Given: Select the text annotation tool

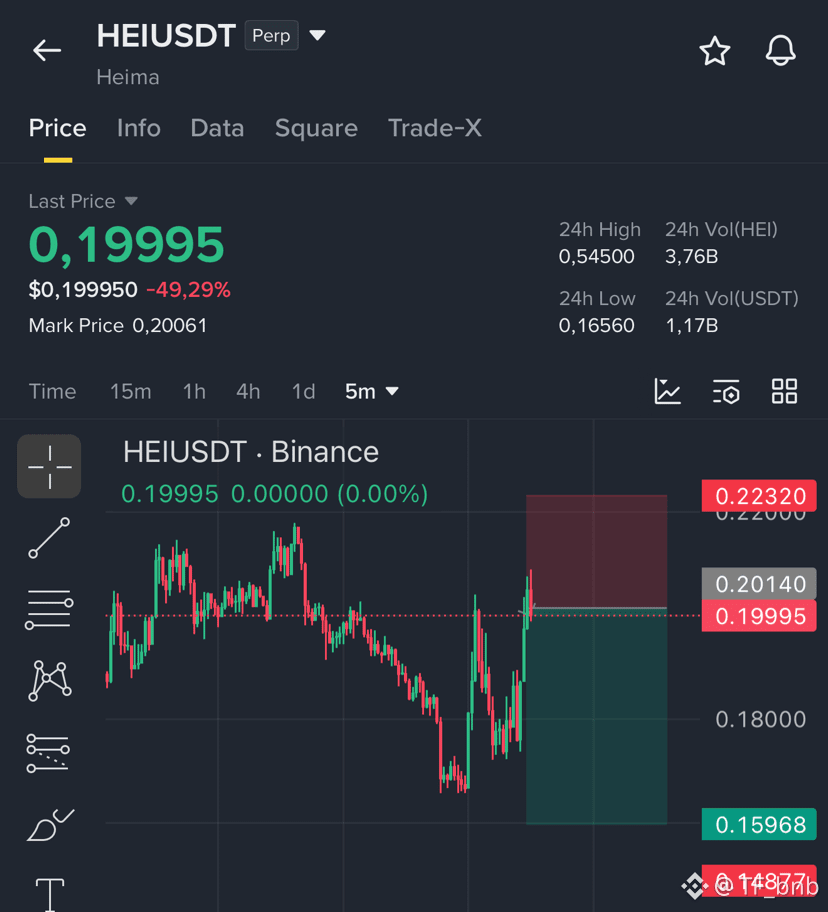Looking at the screenshot, I should pyautogui.click(x=50, y=894).
